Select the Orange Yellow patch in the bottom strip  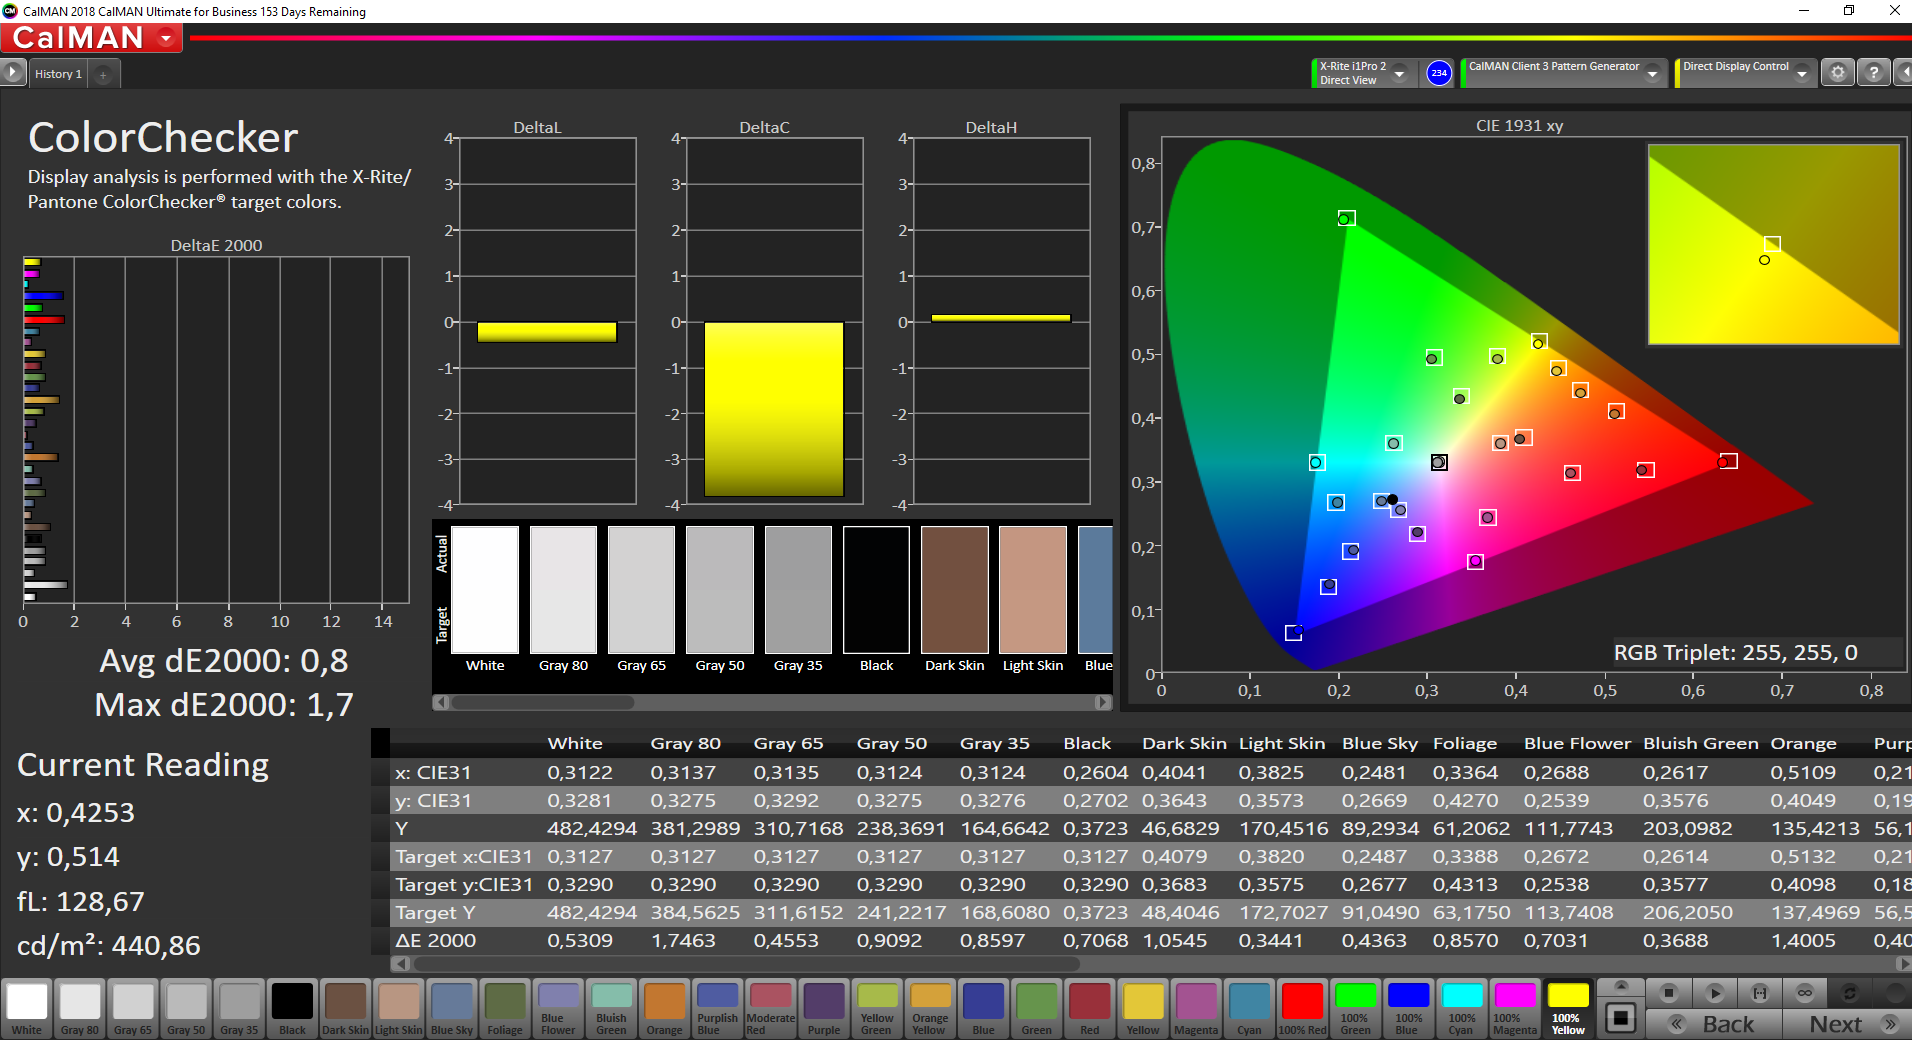930,1008
